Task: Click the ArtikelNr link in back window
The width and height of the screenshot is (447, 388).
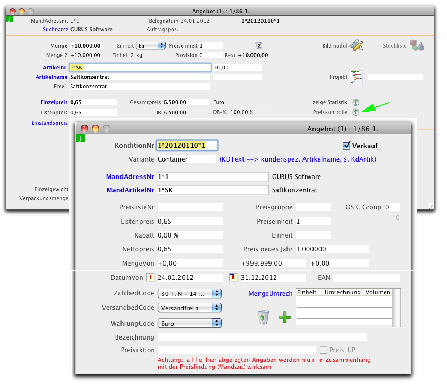Action: click(54, 67)
